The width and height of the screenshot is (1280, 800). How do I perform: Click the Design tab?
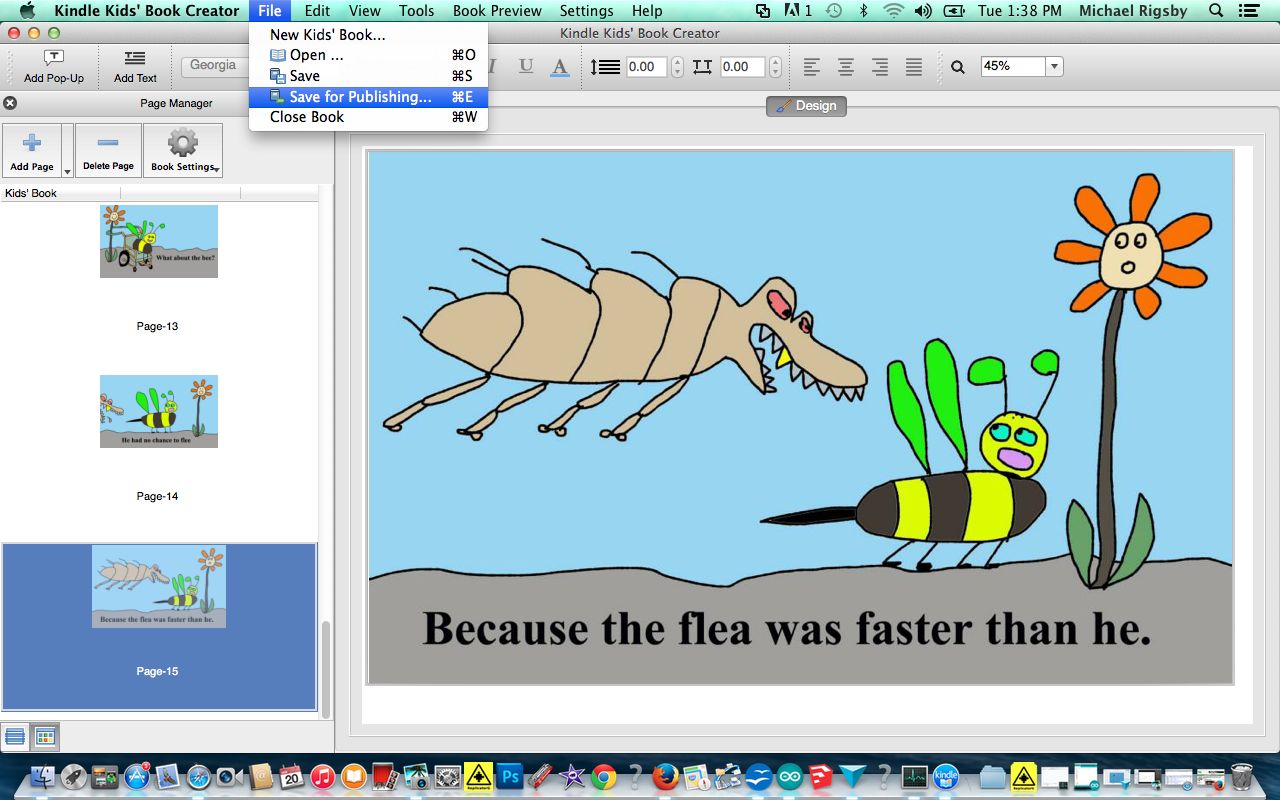click(x=806, y=106)
